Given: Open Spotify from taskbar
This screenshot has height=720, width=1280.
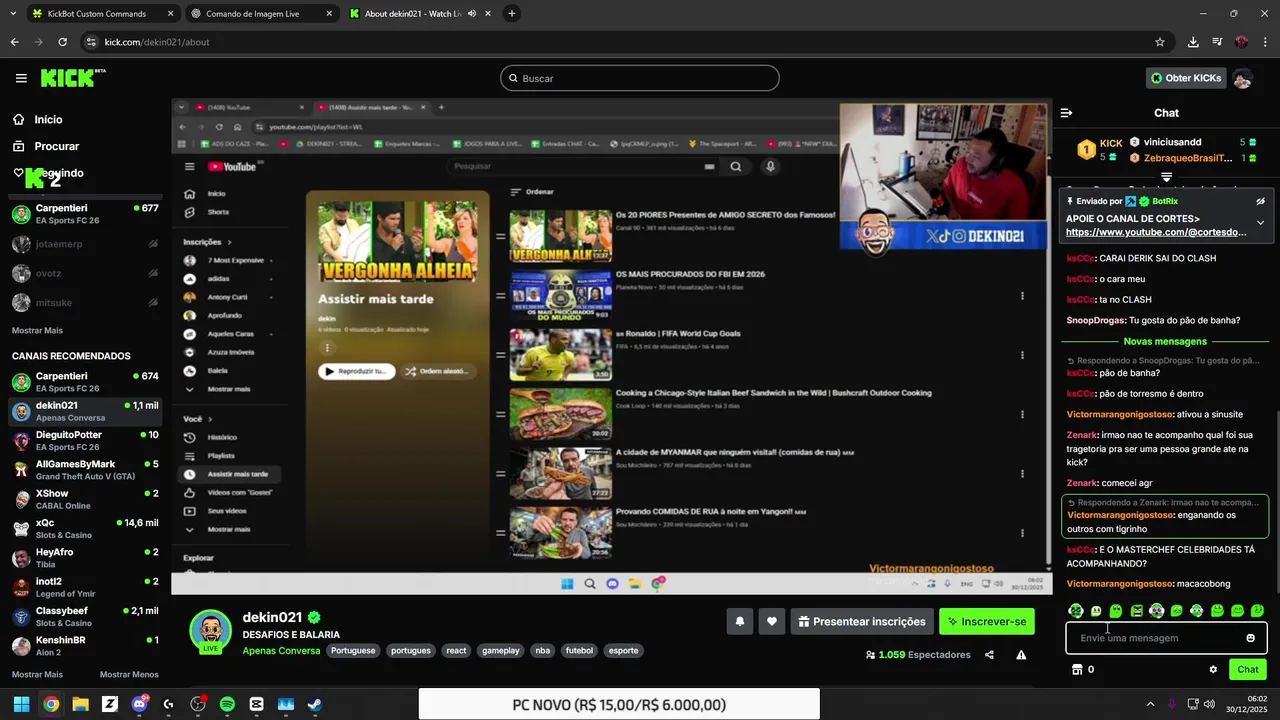Looking at the screenshot, I should tap(227, 704).
